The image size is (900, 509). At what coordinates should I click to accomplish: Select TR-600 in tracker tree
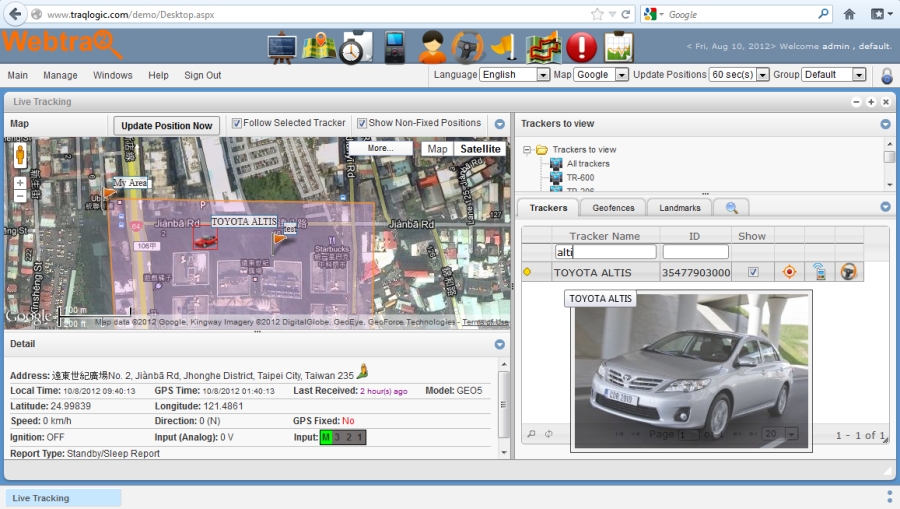point(580,177)
